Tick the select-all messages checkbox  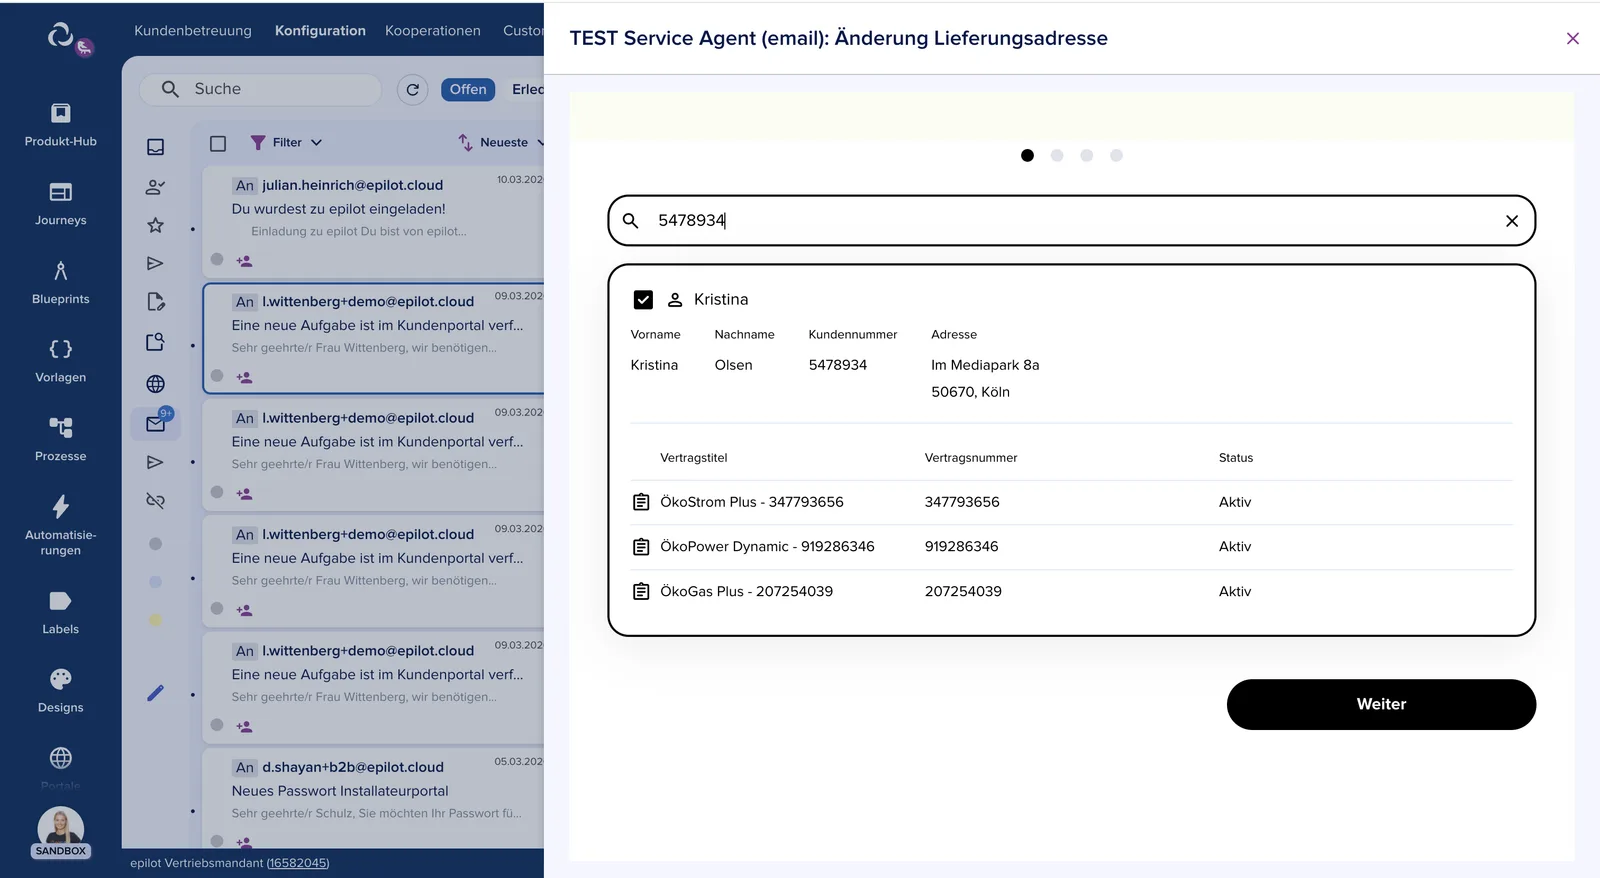[218, 143]
